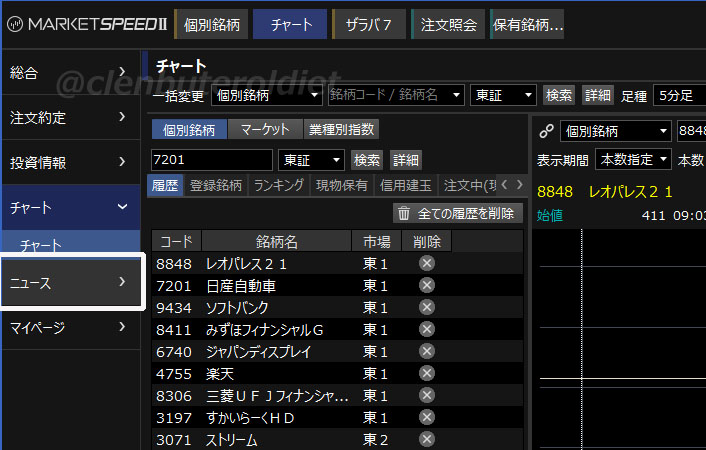Remove 3071 ストリーム from history
The image size is (706, 450).
point(426,439)
